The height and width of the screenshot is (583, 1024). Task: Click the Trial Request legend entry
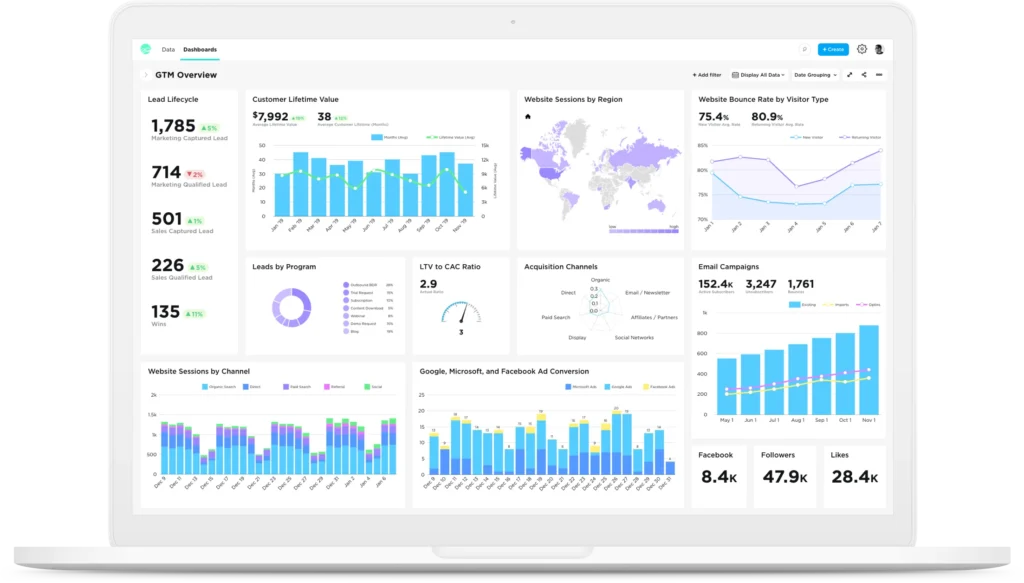(x=368, y=293)
